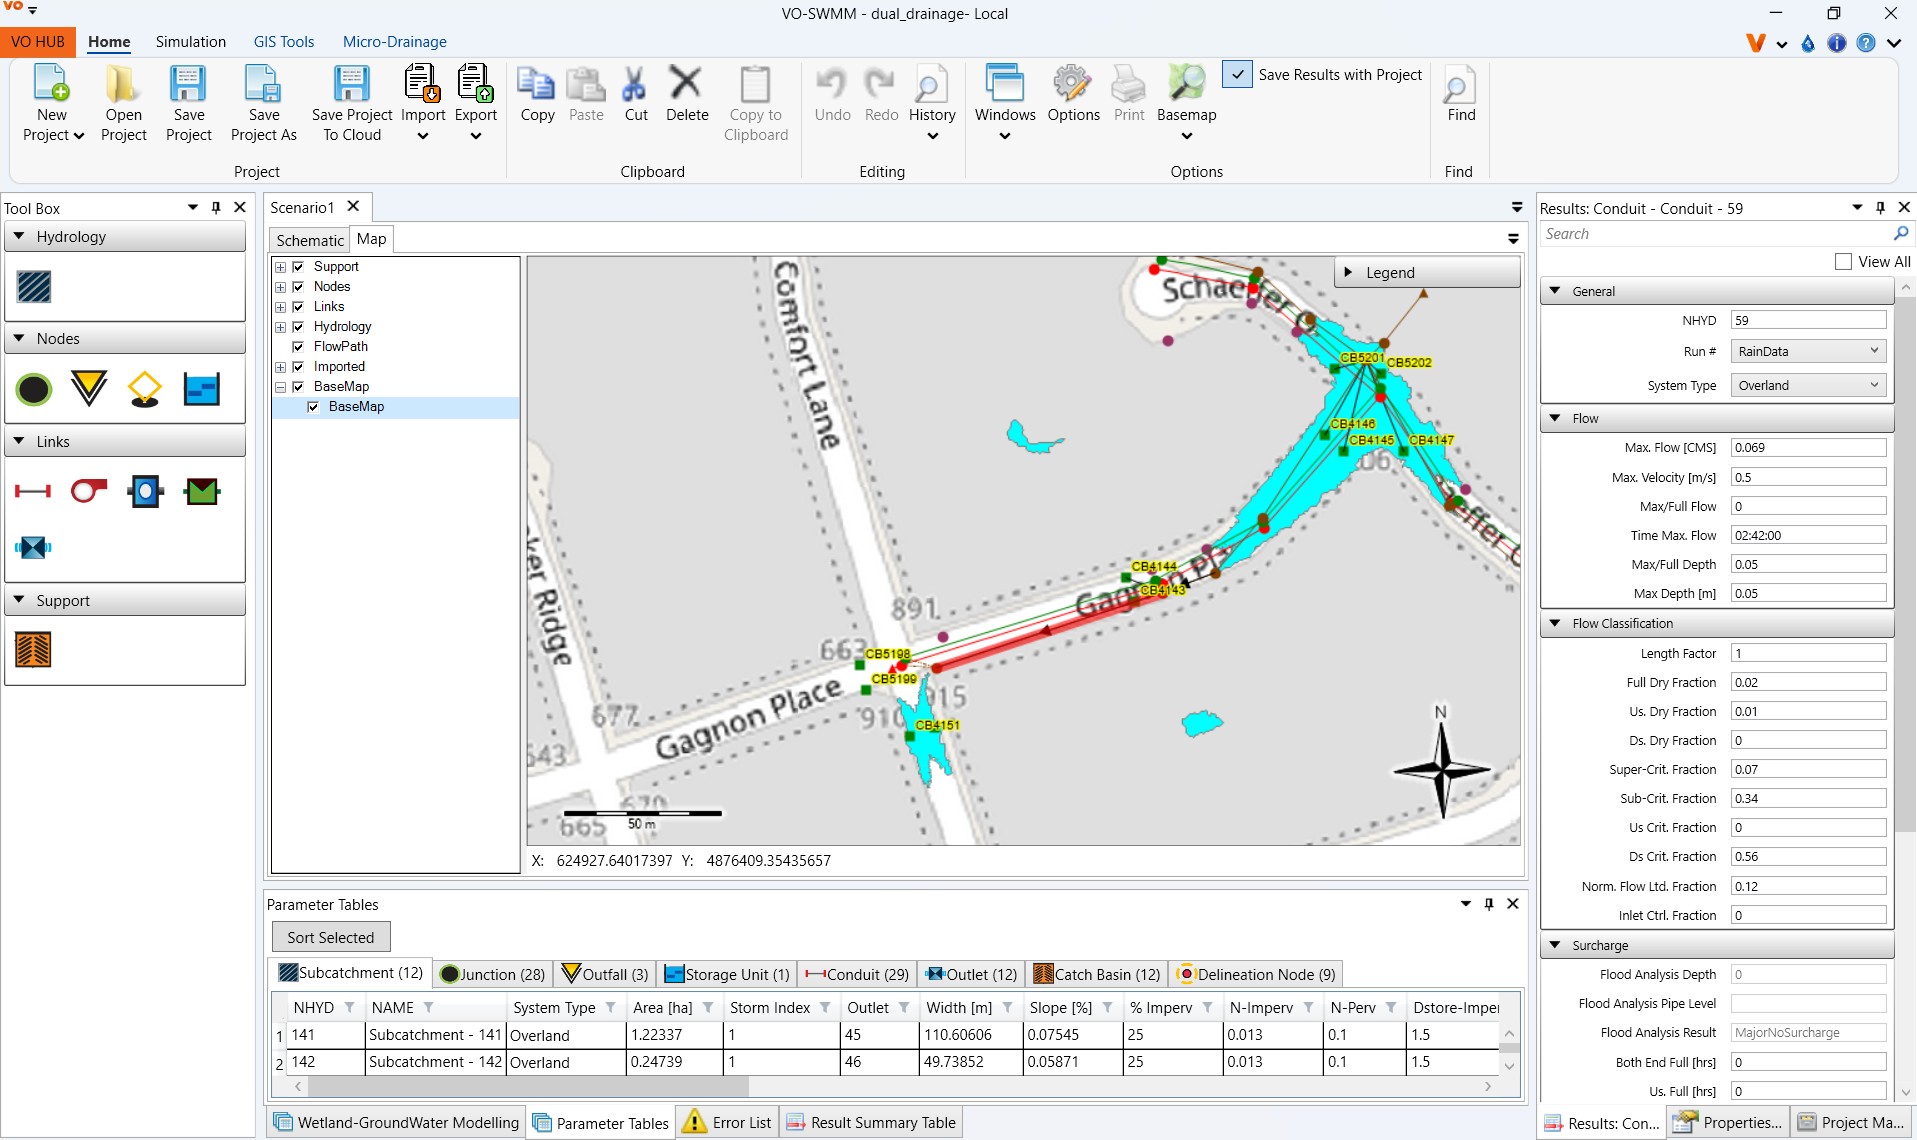
Task: Uncheck the Links layer checkbox
Action: coord(298,307)
